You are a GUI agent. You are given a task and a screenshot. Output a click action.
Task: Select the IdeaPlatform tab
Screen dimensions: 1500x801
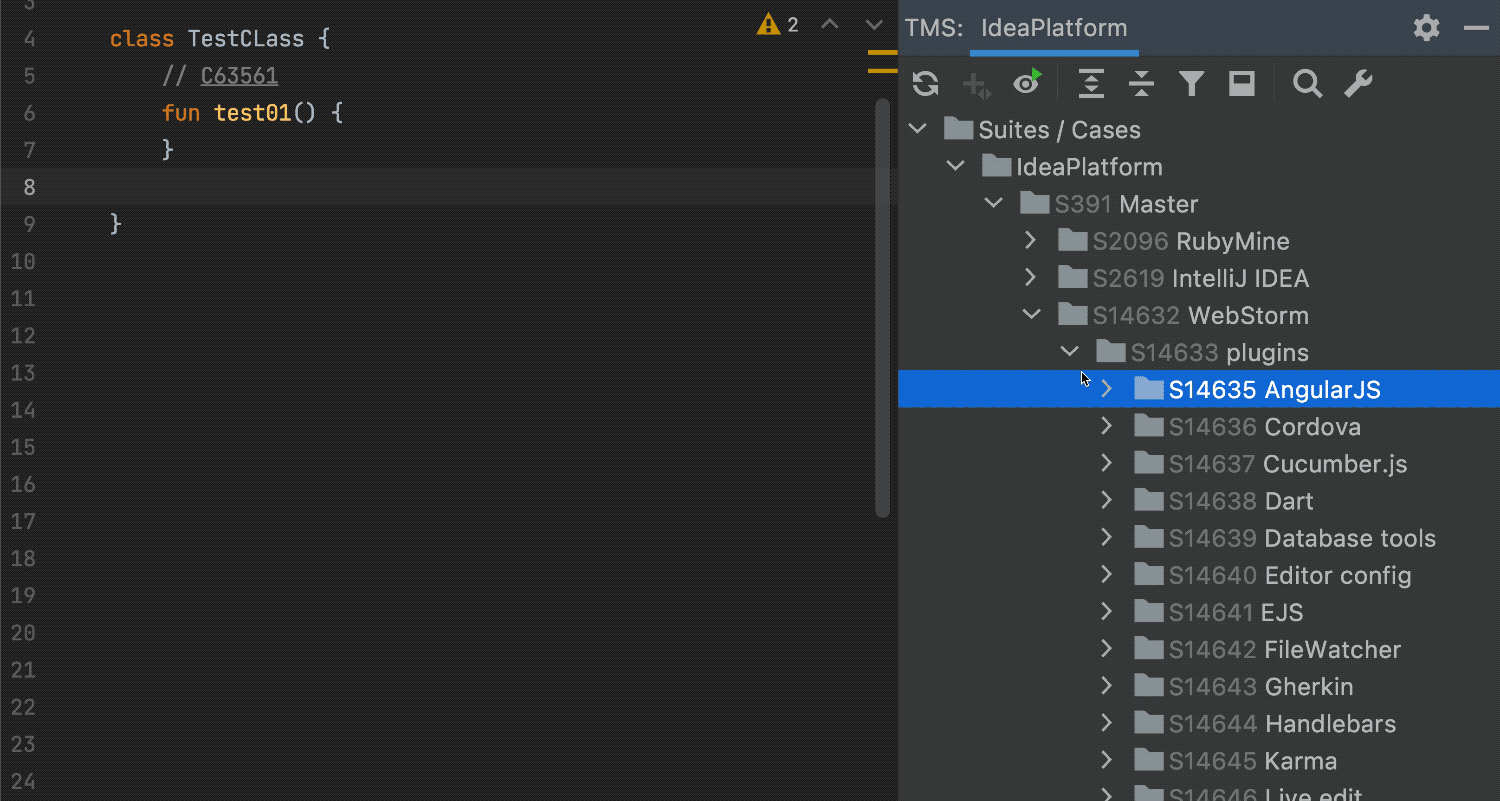(1054, 28)
